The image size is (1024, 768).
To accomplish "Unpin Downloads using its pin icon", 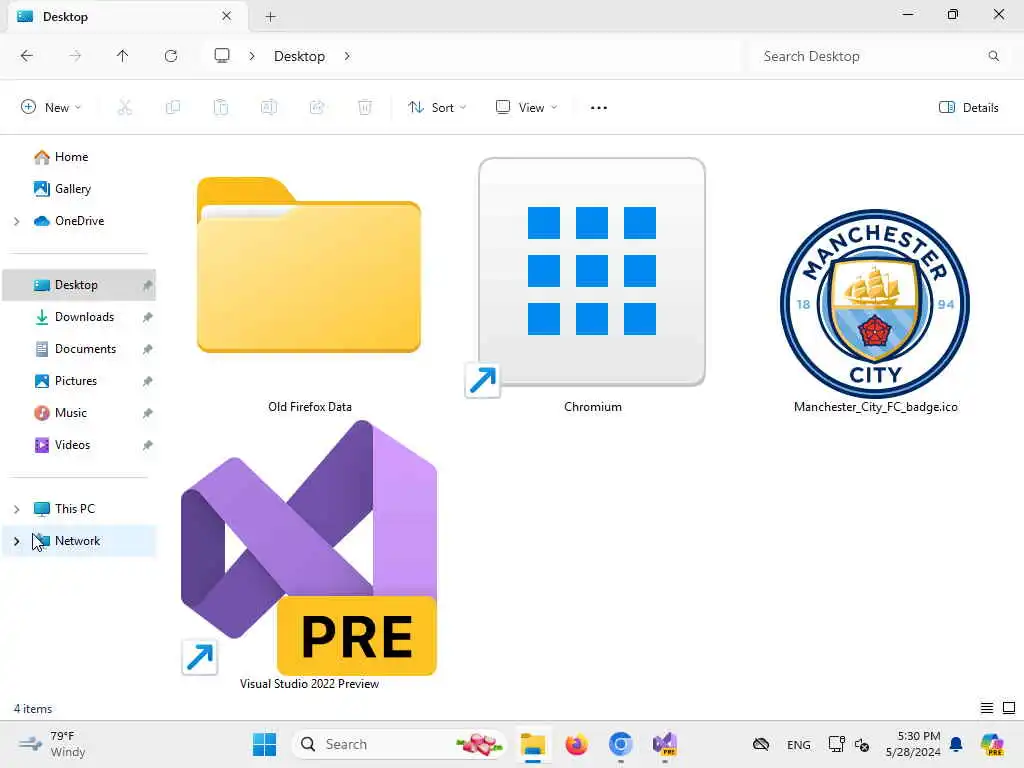I will point(148,317).
